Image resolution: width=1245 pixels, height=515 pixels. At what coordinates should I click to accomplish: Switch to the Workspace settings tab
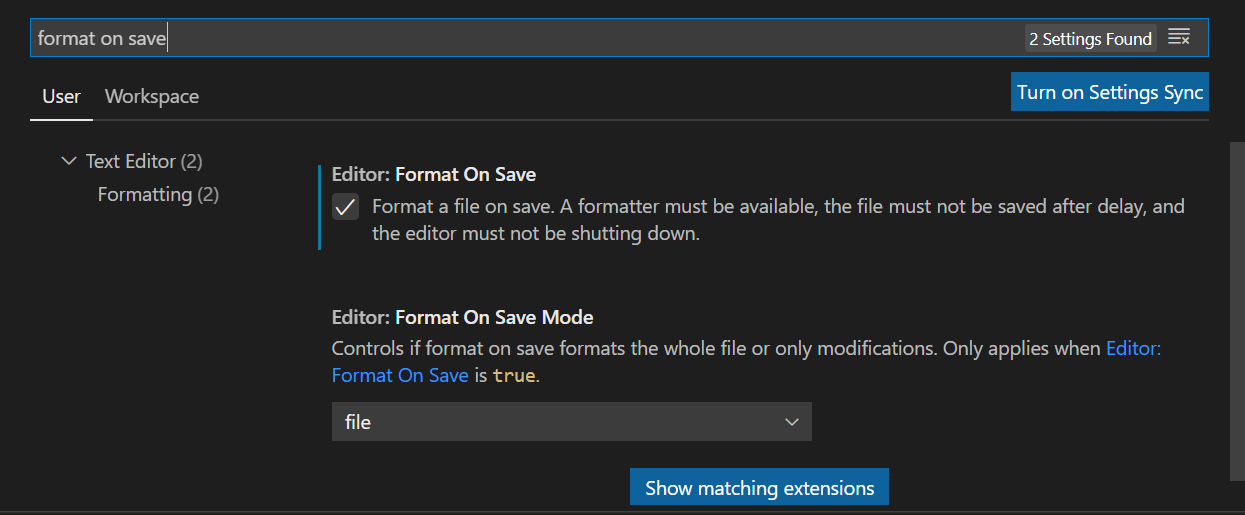coord(152,96)
